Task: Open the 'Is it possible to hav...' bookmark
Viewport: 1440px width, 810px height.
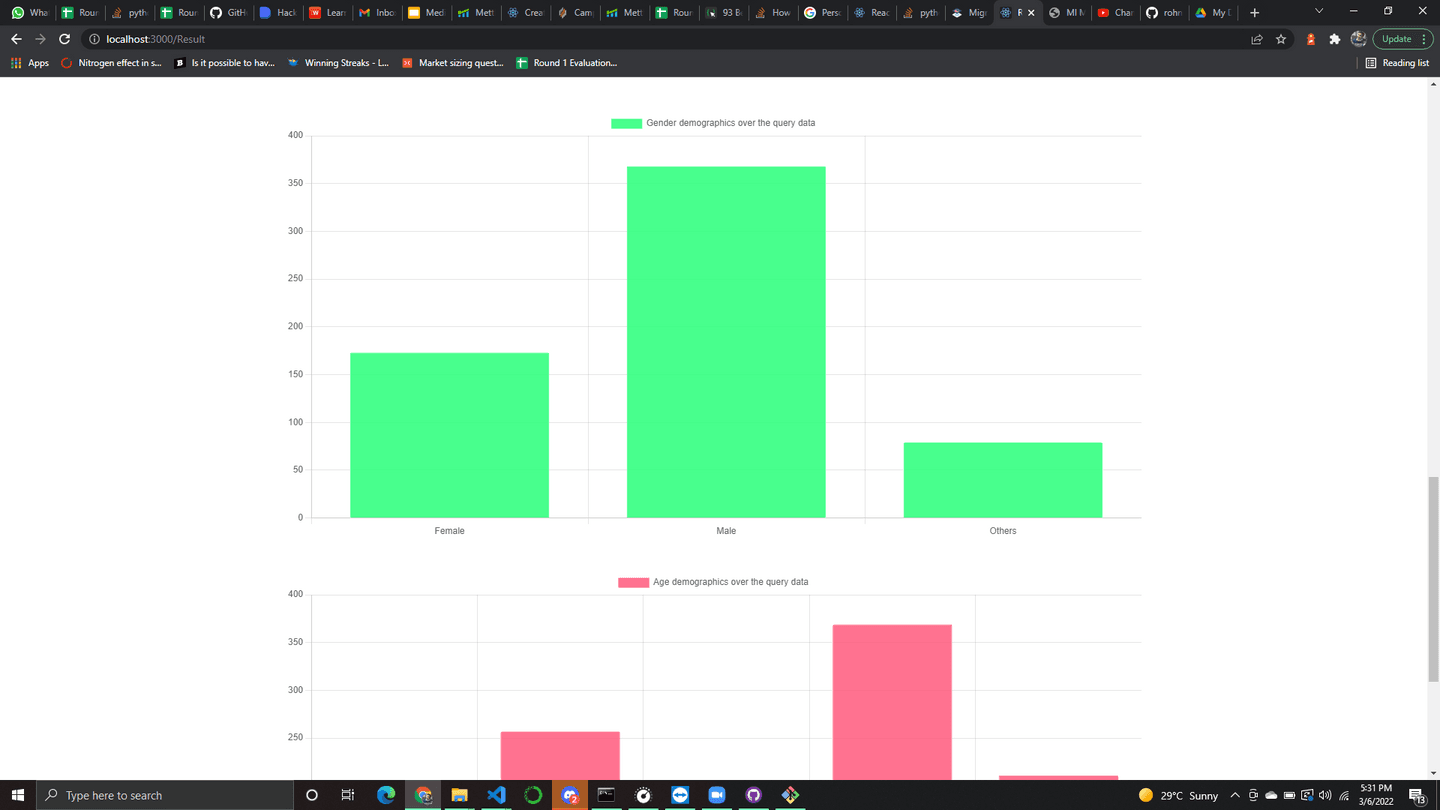Action: (224, 63)
